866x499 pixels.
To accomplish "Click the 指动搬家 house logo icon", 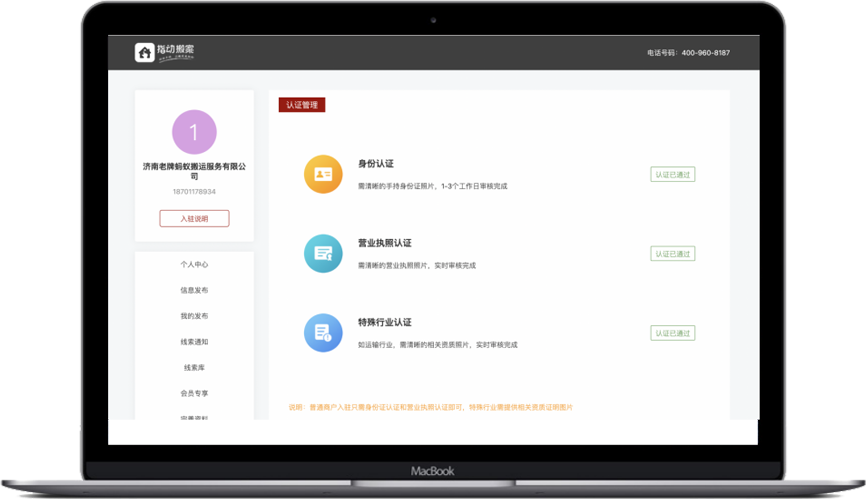I will click(145, 53).
